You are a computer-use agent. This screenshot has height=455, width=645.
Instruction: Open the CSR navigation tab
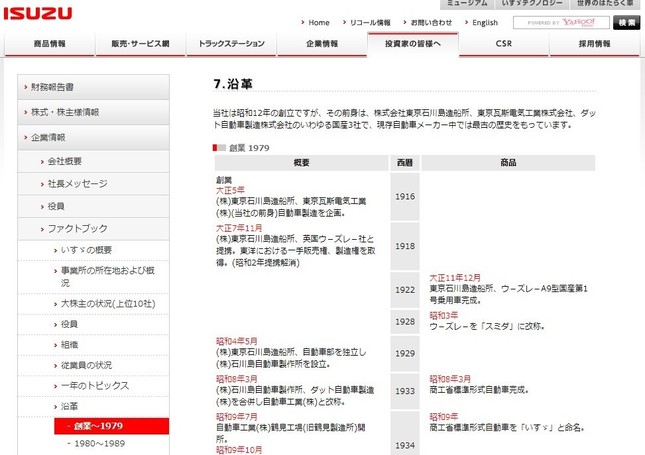point(504,44)
